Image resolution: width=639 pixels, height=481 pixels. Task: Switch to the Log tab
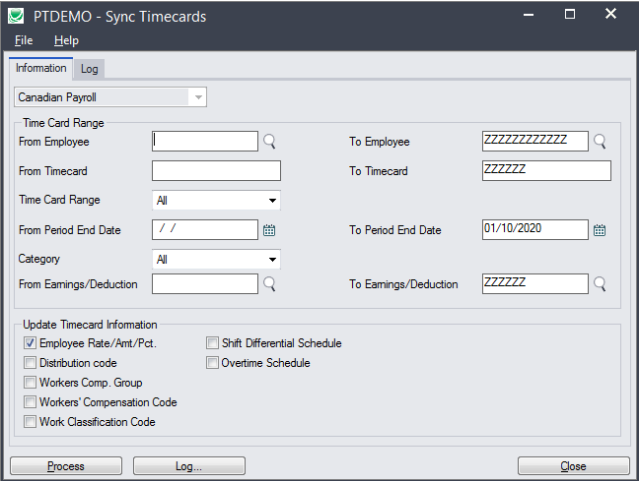click(x=89, y=69)
